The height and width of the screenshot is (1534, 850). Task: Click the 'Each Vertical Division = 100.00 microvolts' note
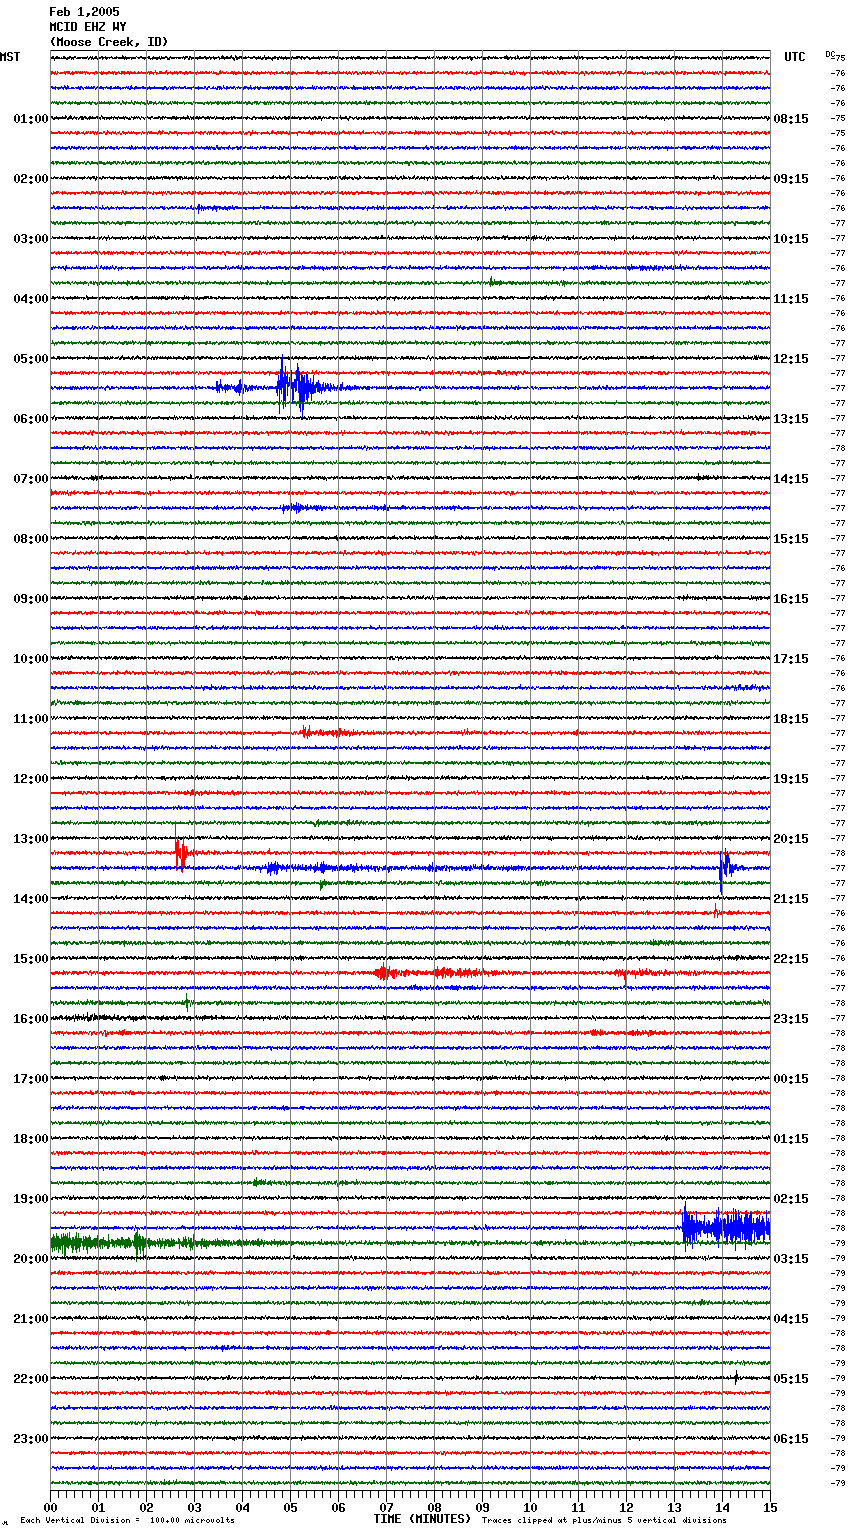pyautogui.click(x=128, y=1520)
